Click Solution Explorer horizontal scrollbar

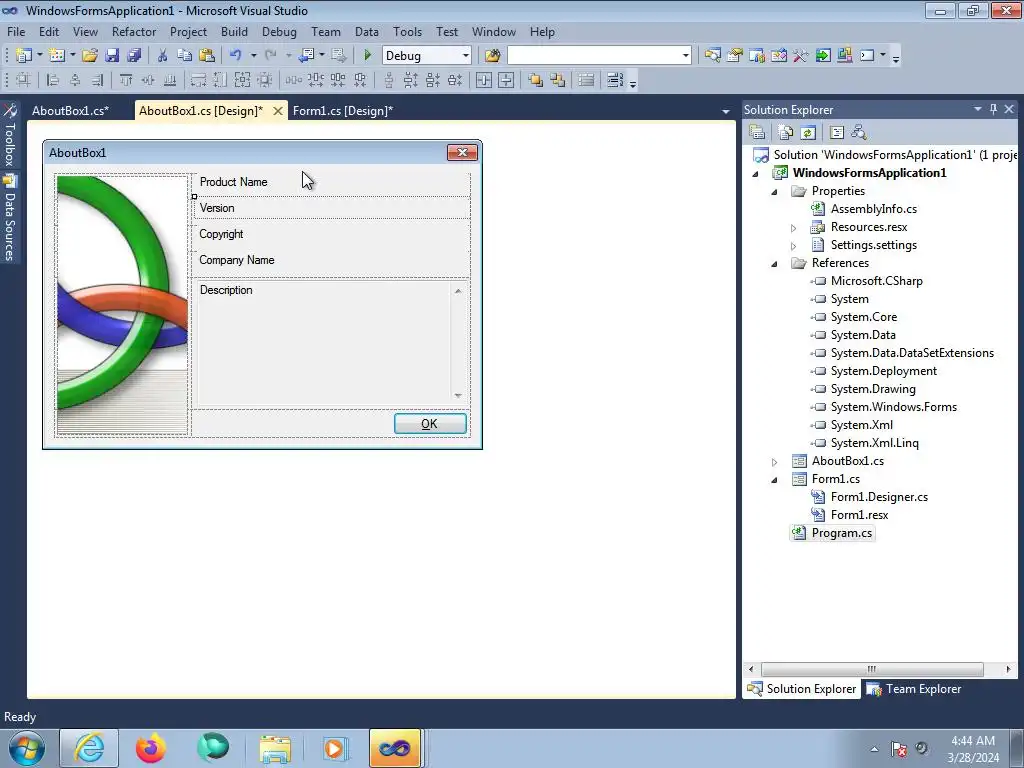(872, 669)
